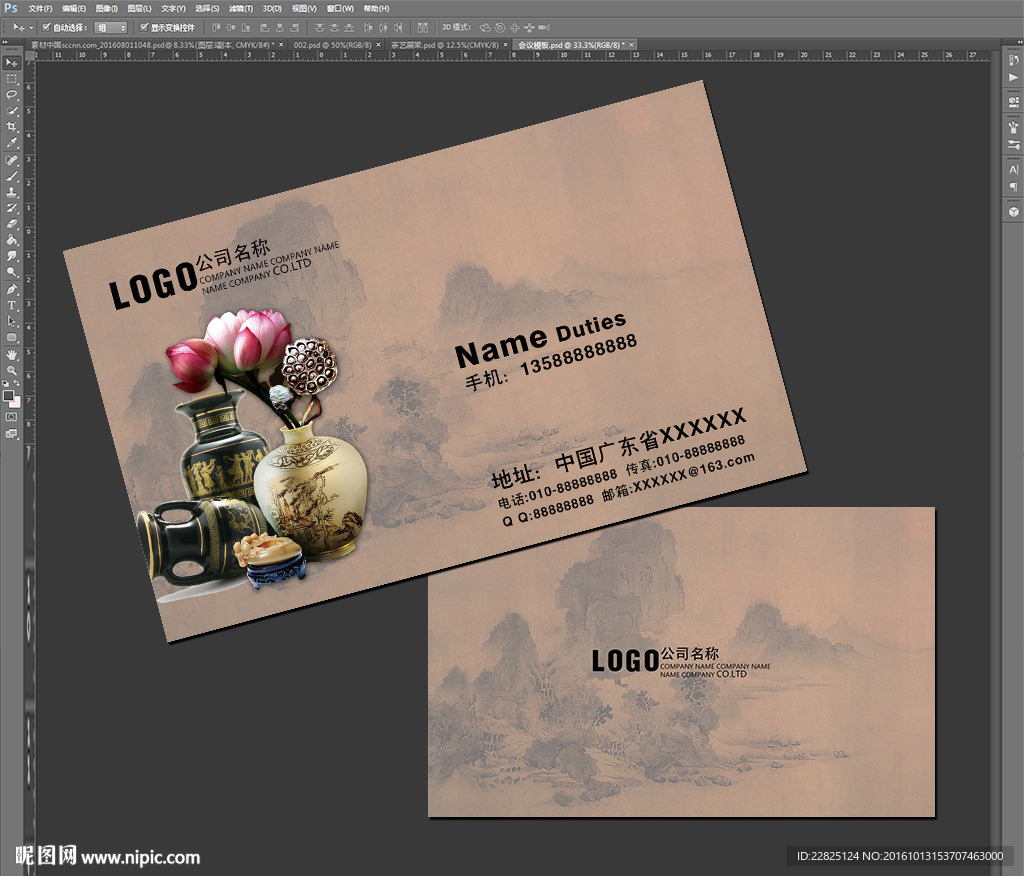Select the Brush tool
This screenshot has height=876, width=1024.
point(12,176)
